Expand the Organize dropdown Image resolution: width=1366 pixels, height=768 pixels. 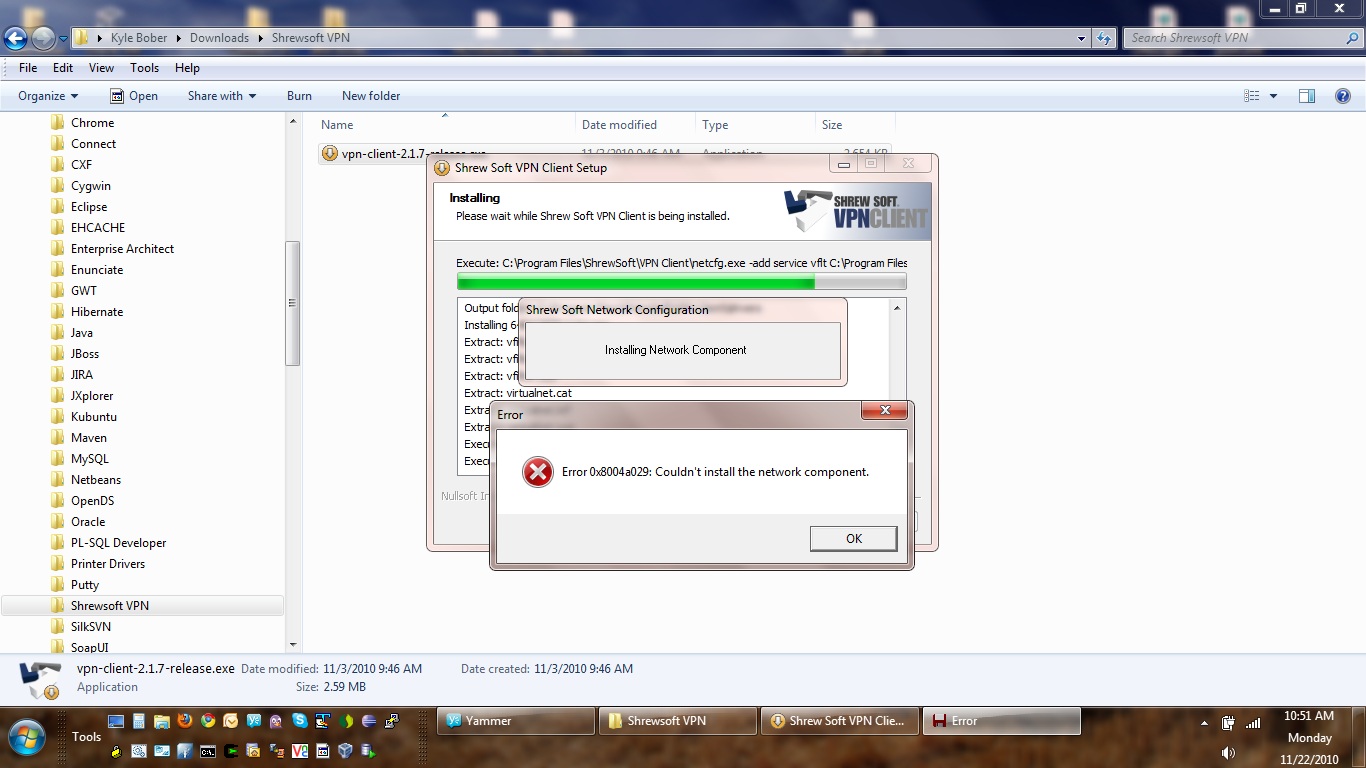click(48, 96)
